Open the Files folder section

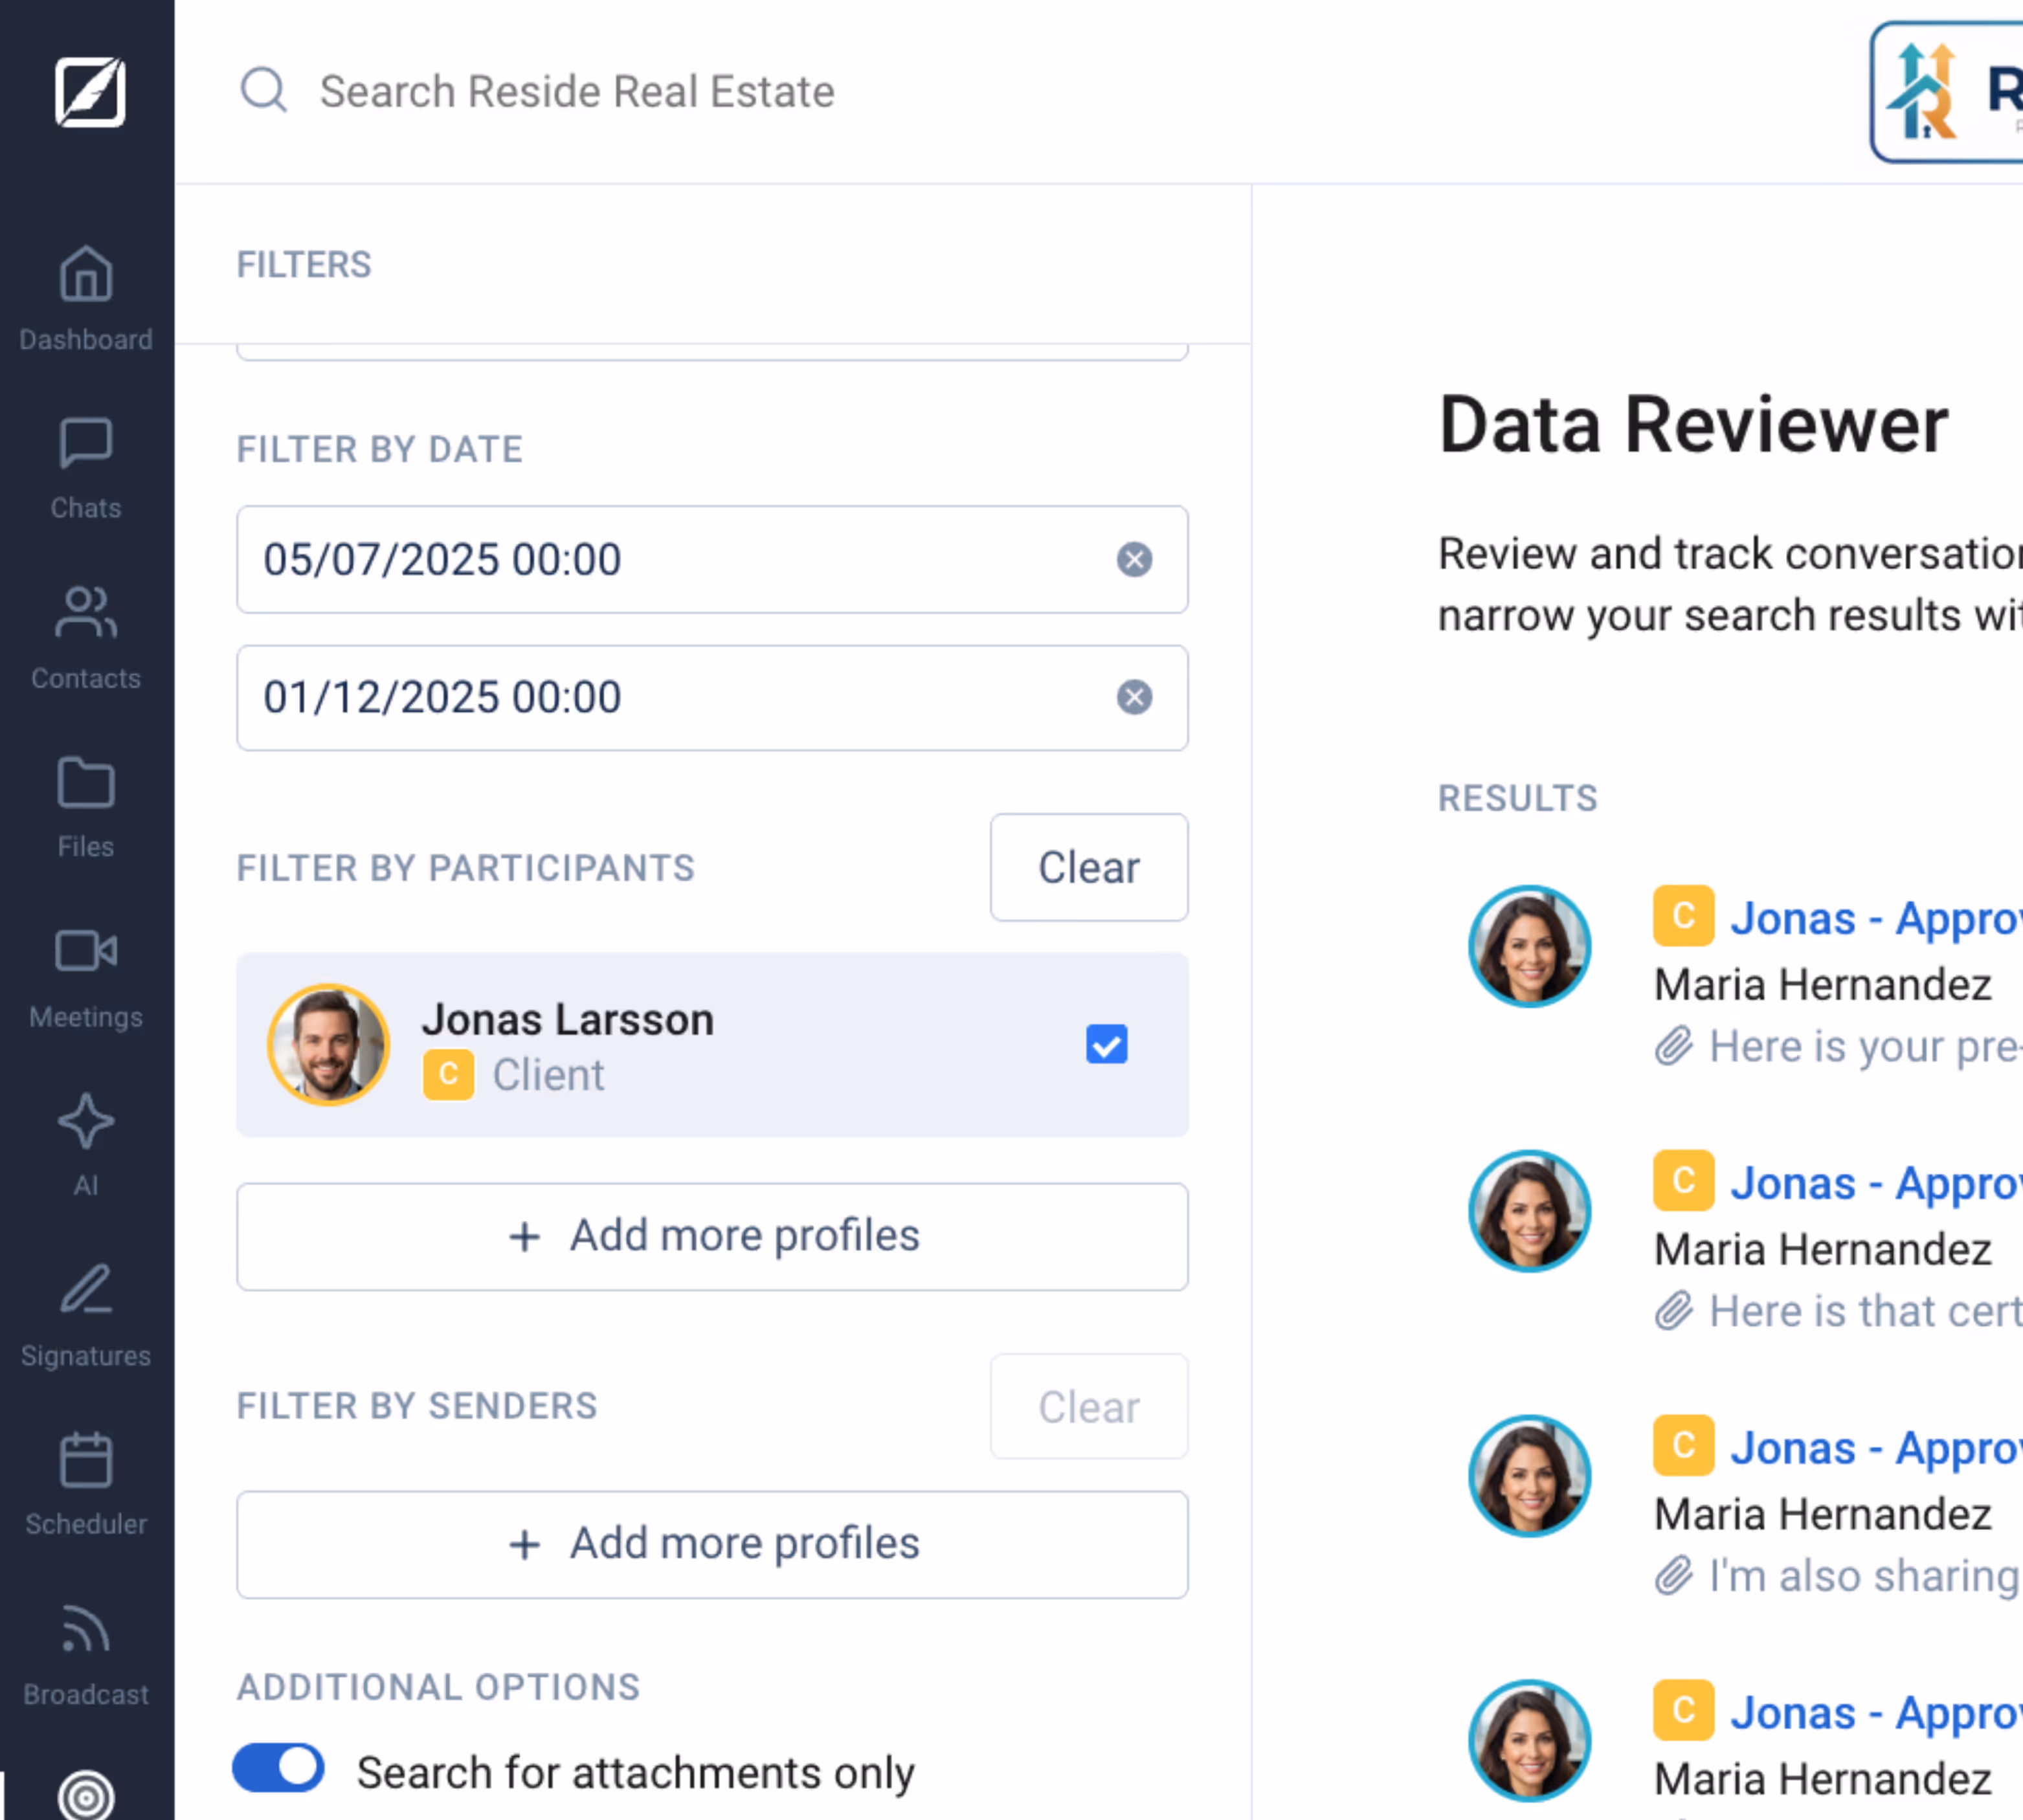click(x=86, y=806)
